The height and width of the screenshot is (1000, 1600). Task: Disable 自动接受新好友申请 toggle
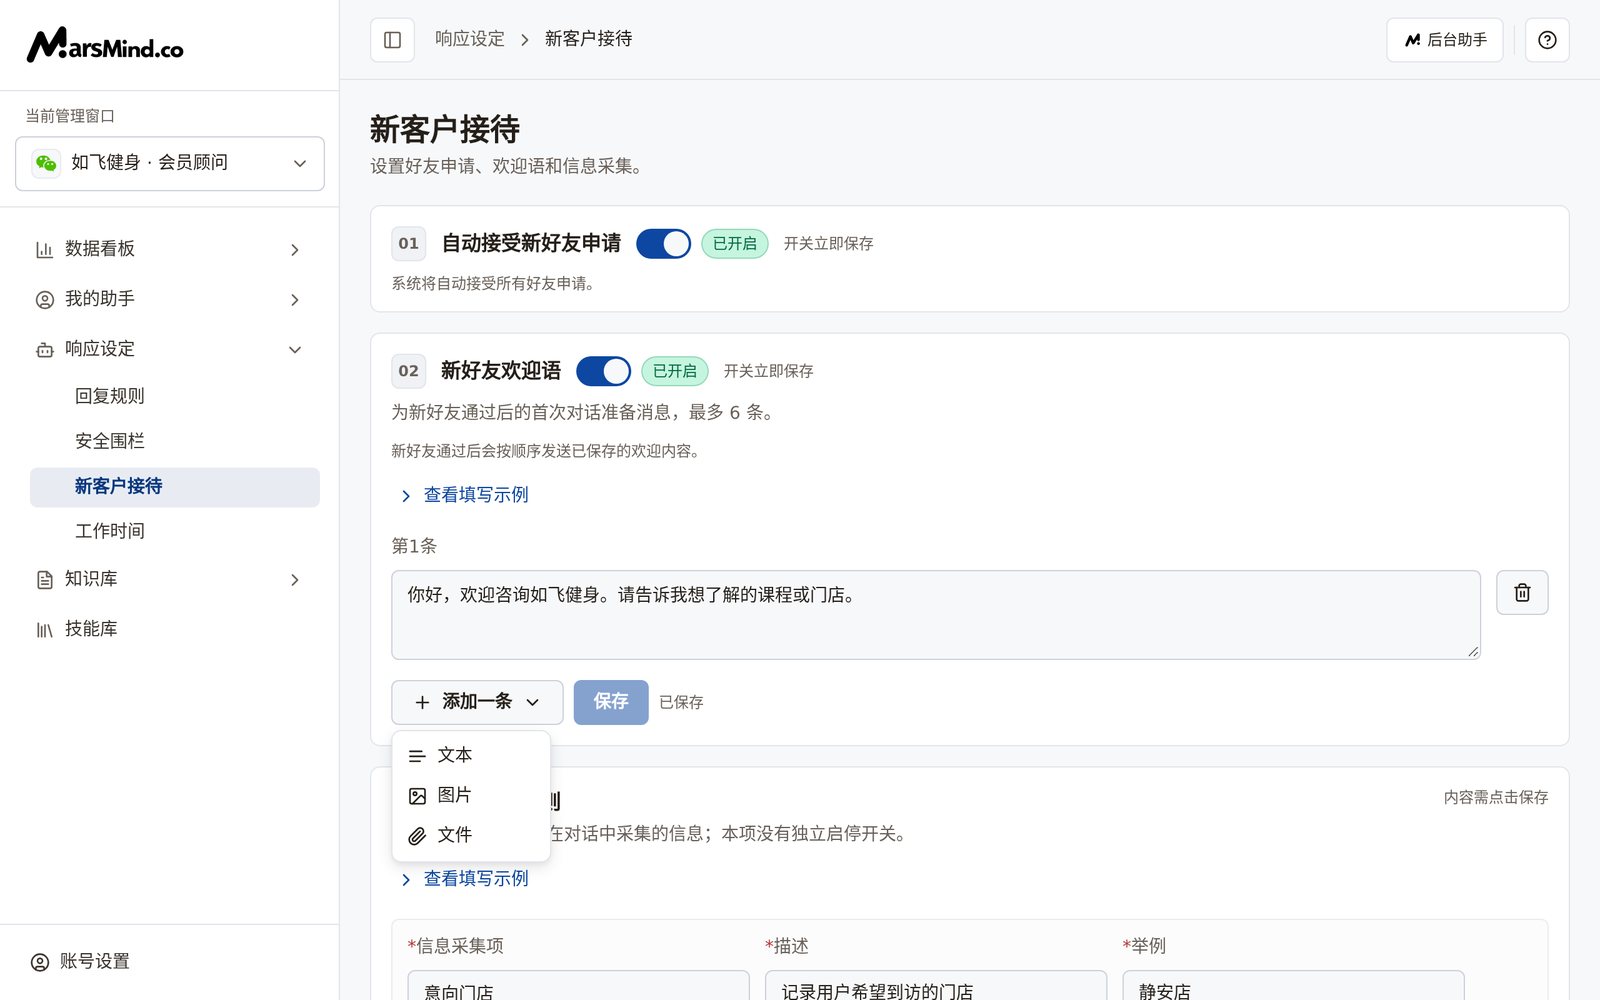[663, 243]
